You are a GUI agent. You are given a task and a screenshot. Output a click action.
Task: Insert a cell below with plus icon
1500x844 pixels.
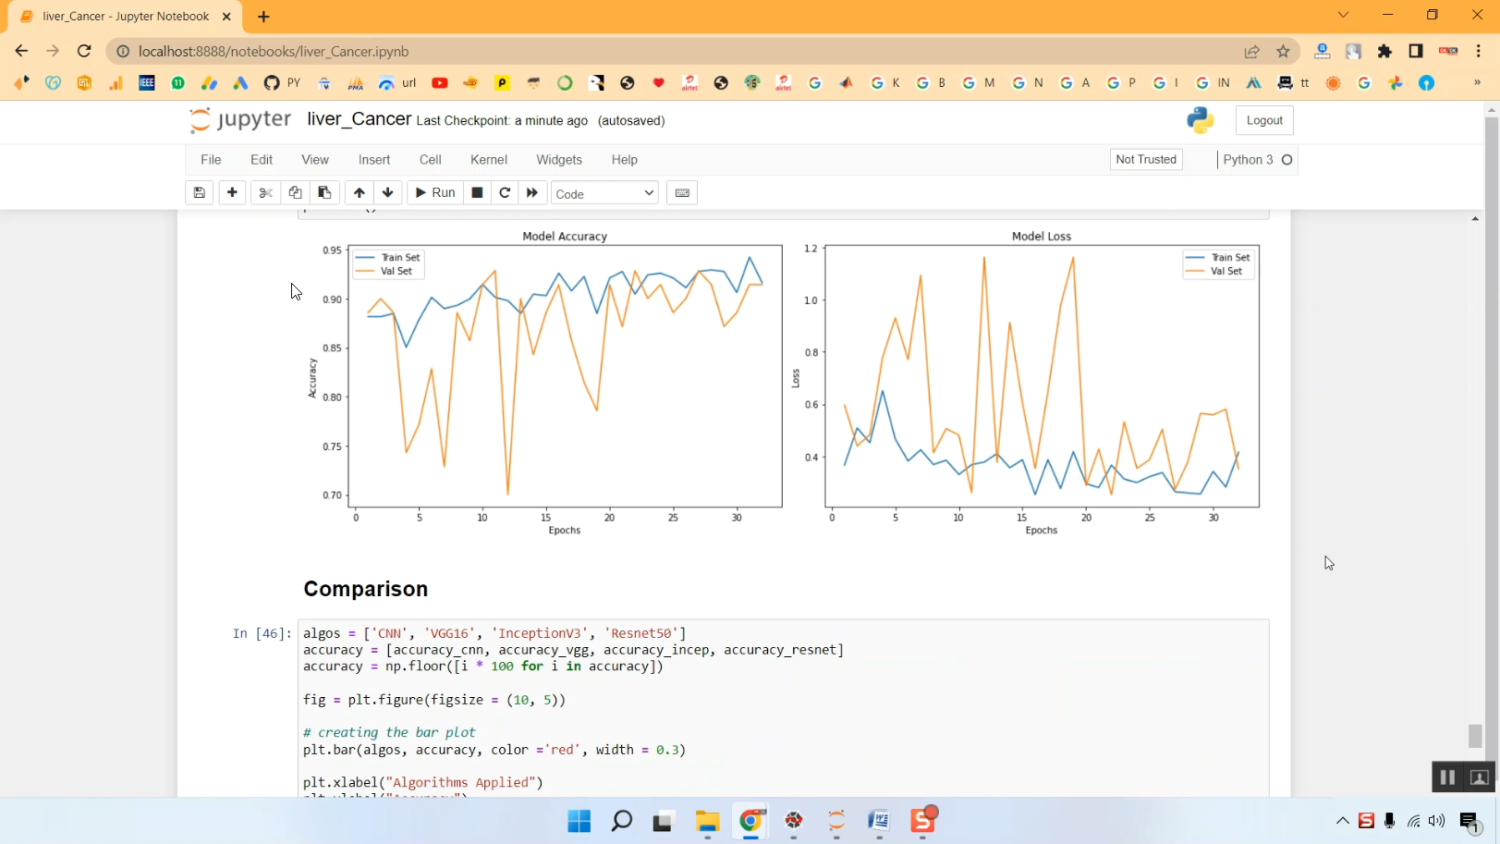tap(232, 193)
